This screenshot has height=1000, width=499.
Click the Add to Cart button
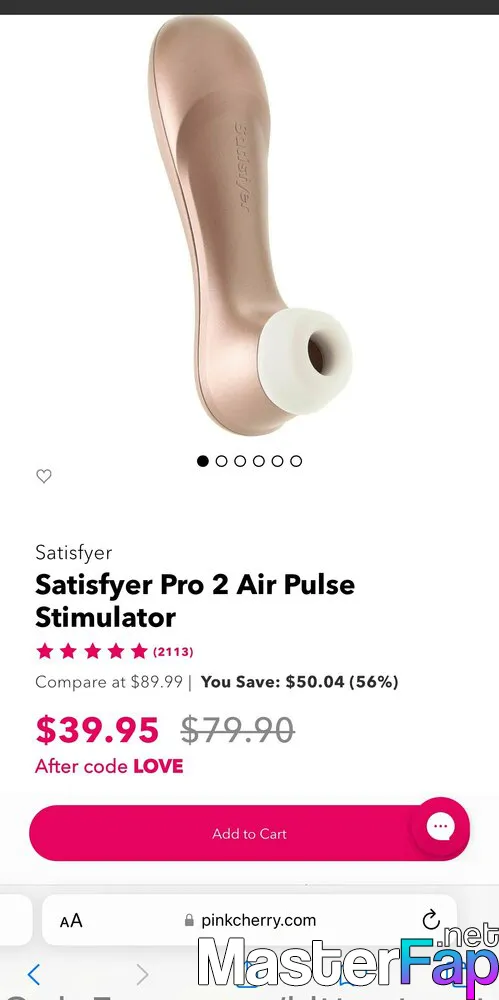pos(250,833)
